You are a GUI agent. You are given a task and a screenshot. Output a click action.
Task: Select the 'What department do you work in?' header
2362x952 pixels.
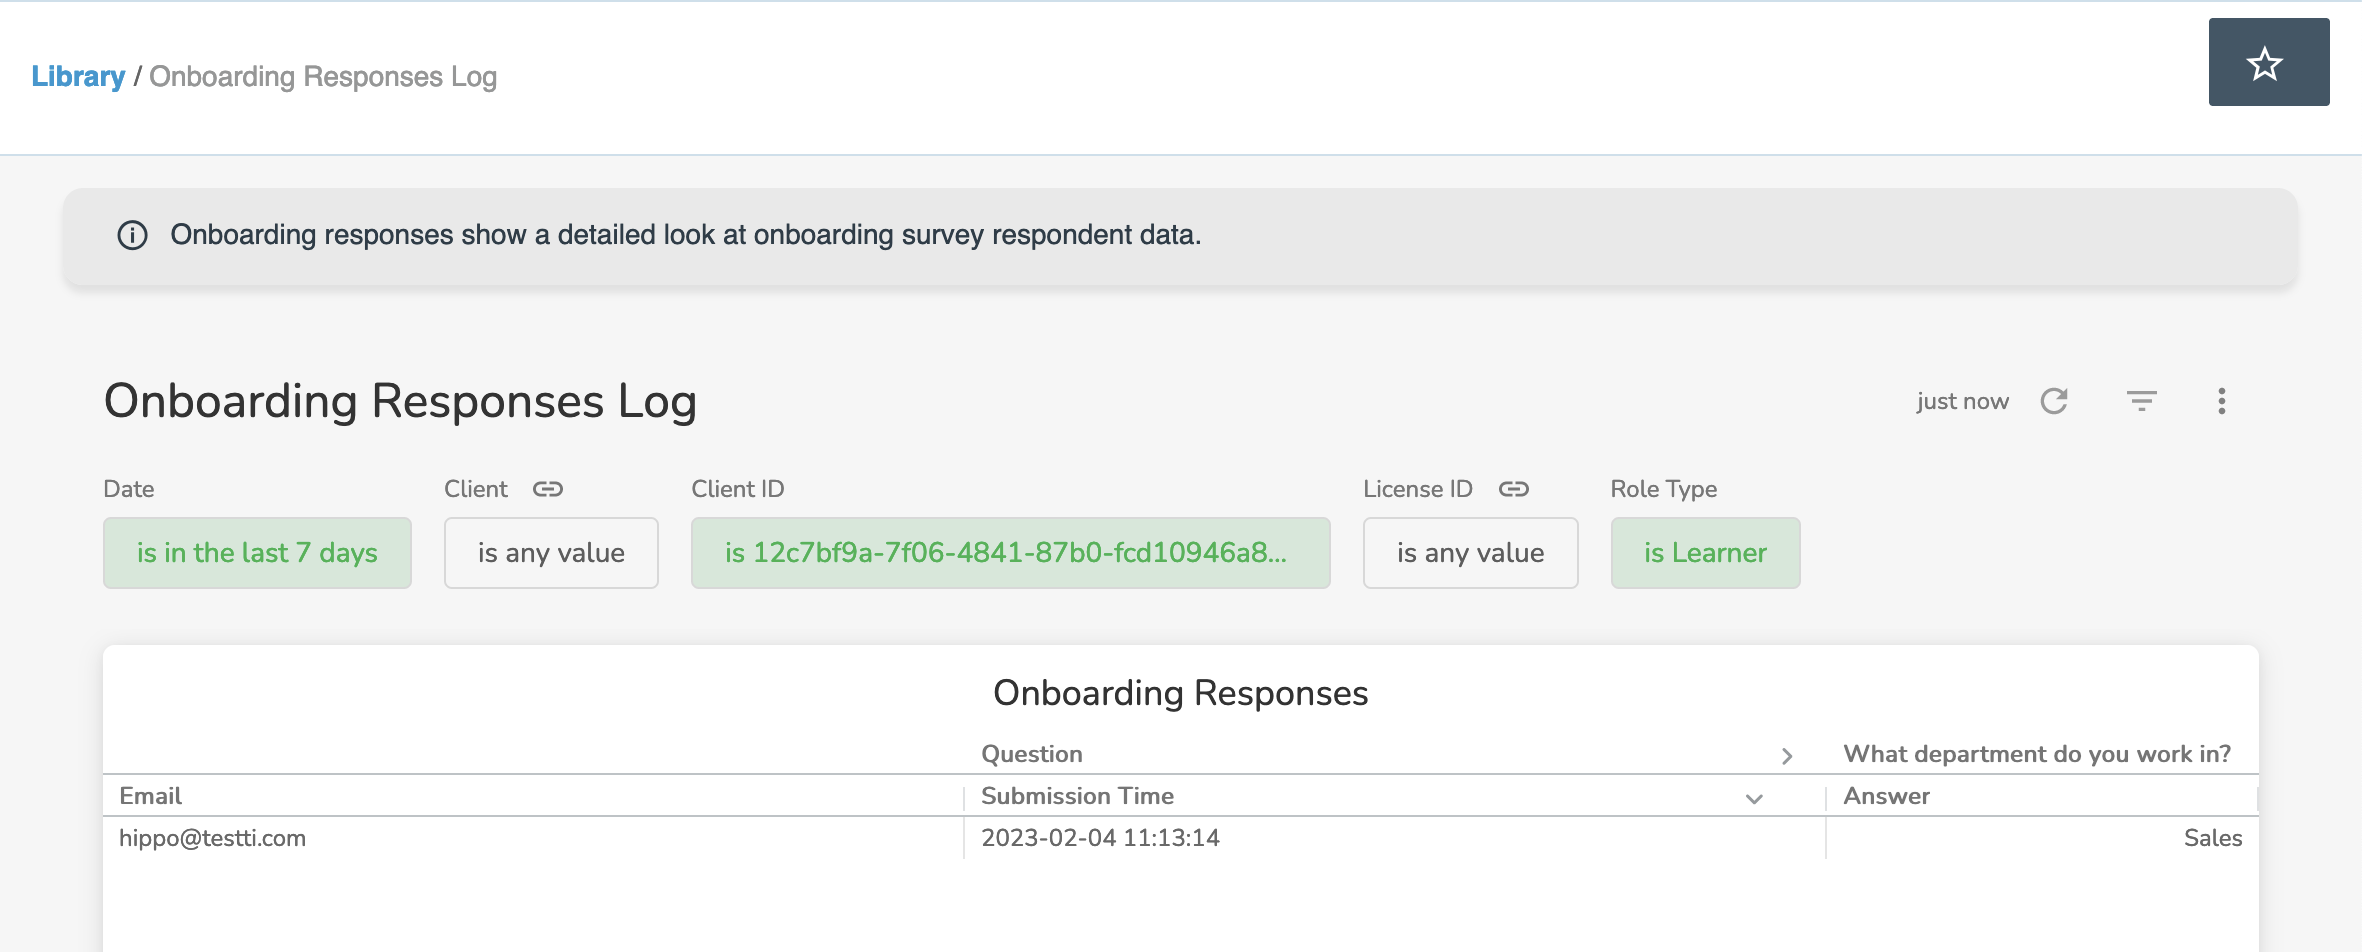[x=2037, y=754]
